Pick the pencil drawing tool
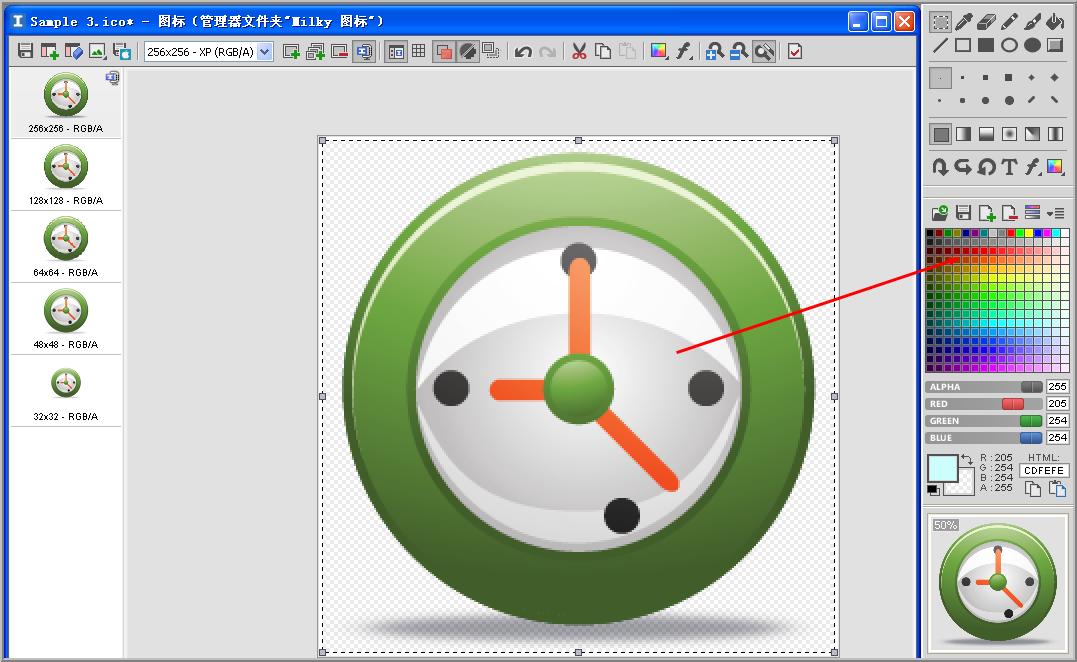This screenshot has height=662, width=1077. [1010, 21]
